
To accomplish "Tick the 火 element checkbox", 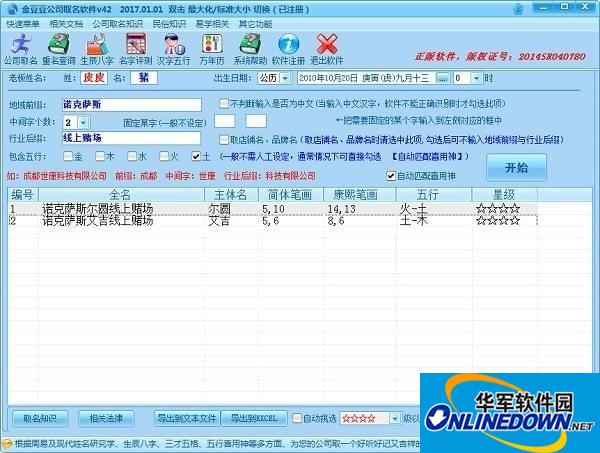I will [164, 156].
